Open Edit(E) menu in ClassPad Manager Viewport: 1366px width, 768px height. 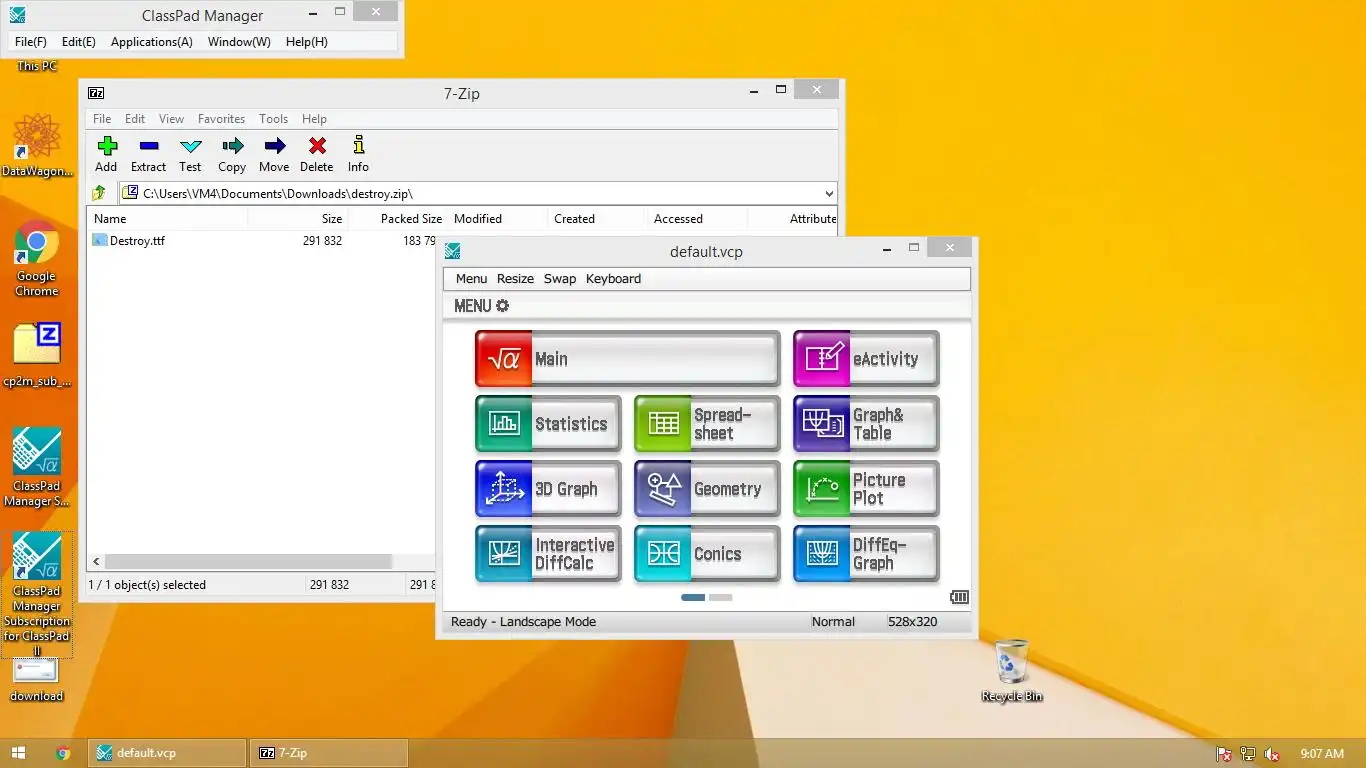point(79,42)
